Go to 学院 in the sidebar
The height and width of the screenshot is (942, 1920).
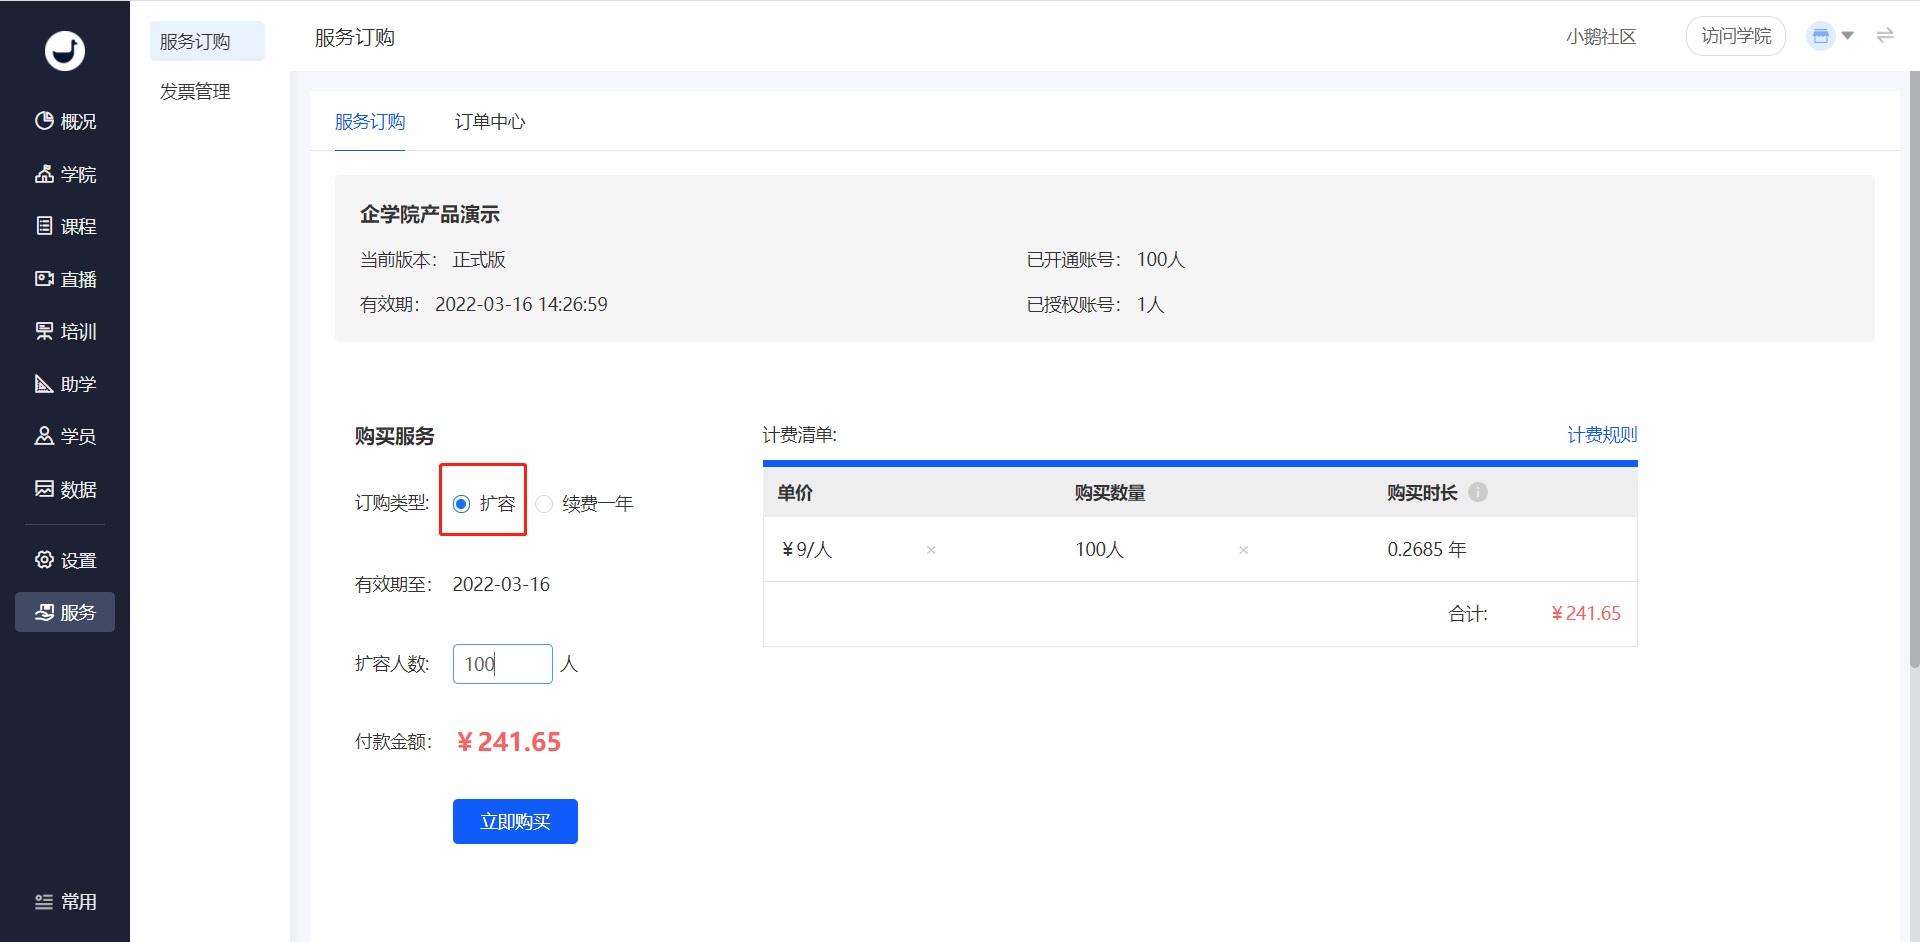65,174
